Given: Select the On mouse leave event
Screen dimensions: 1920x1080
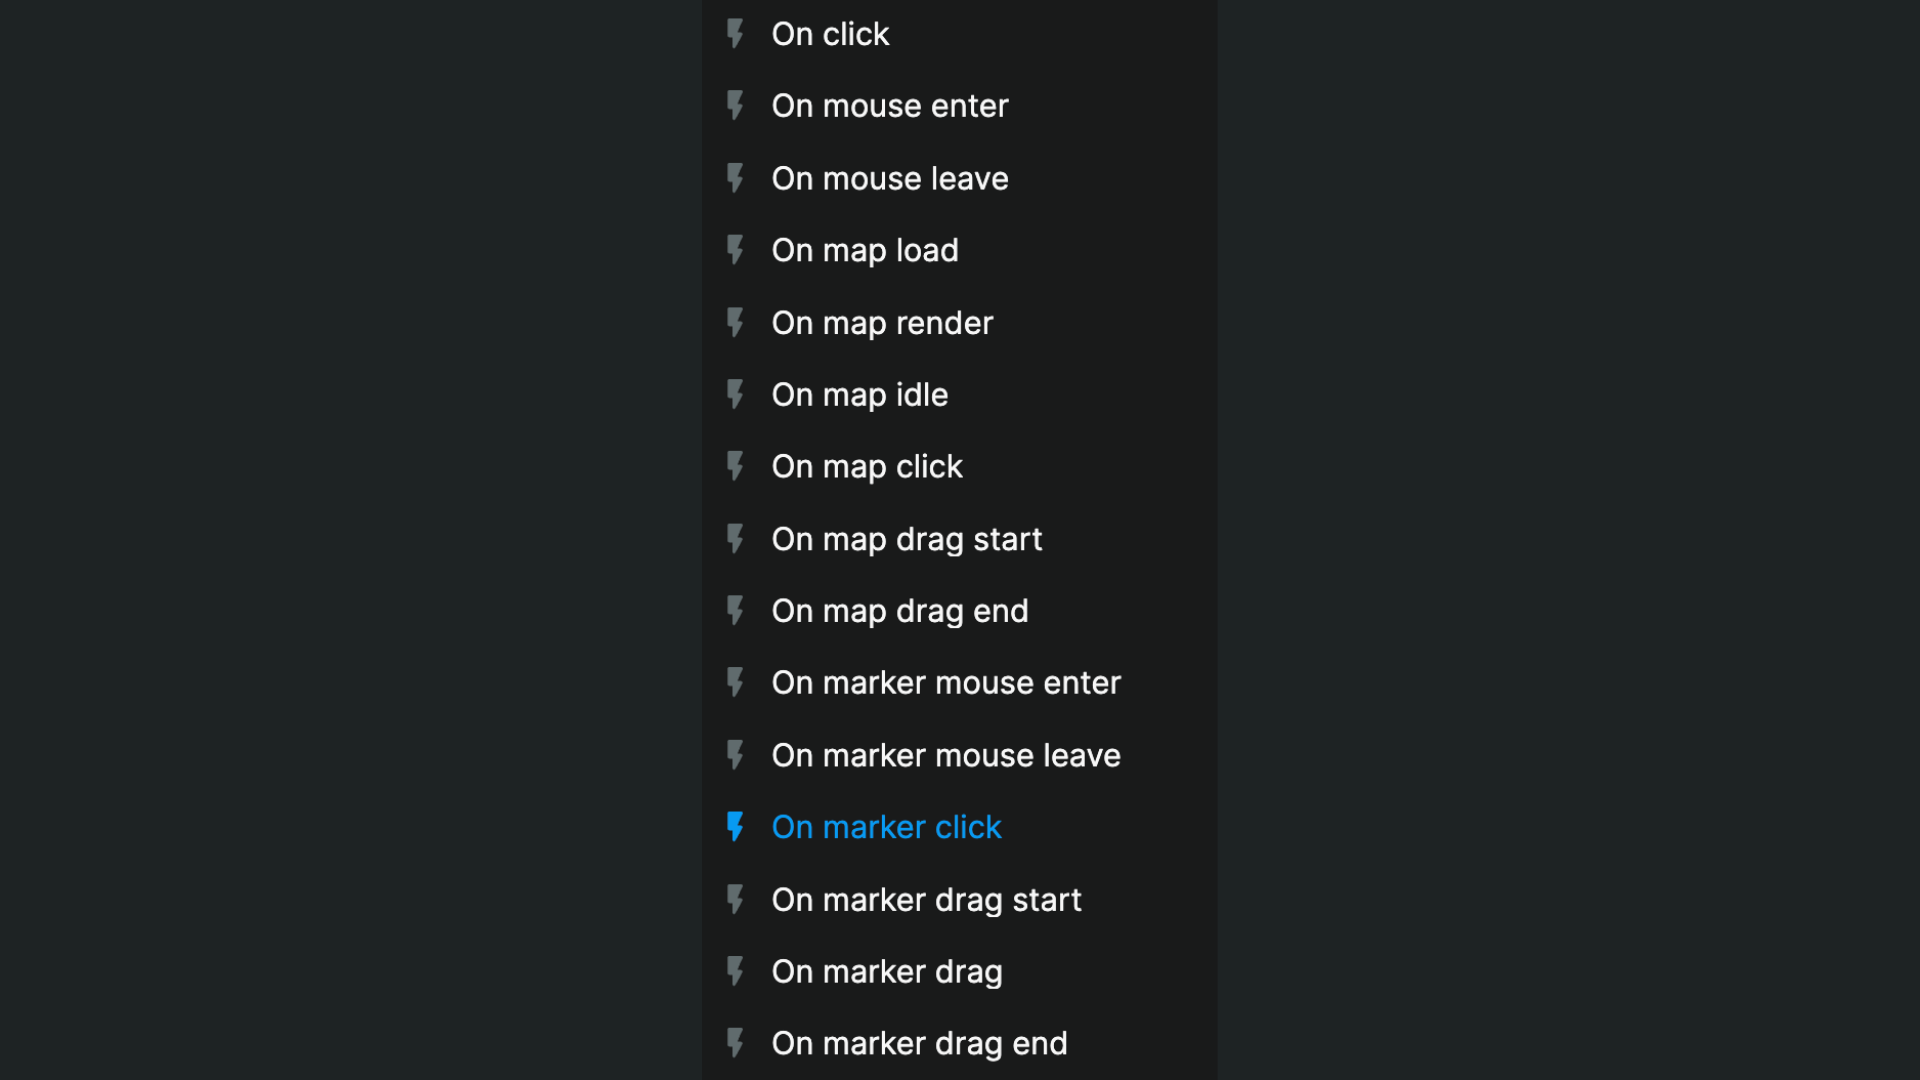Looking at the screenshot, I should click(890, 178).
